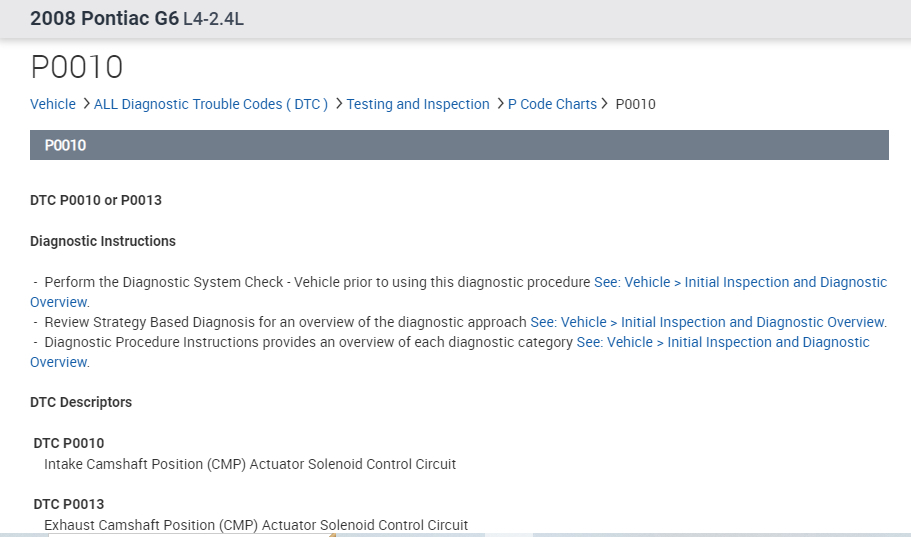Open ALL Diagnostic Trouble Codes breadcrumb
Screen dimensions: 911x537
pos(211,104)
